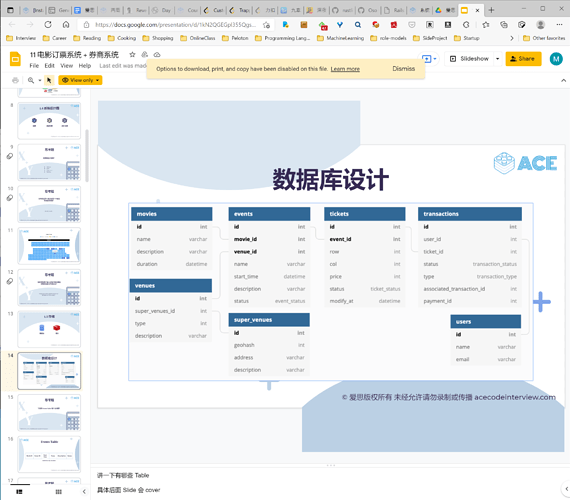Viewport: 570px width, 500px height.
Task: Switch to grid view icon
Action: click(x=59, y=492)
